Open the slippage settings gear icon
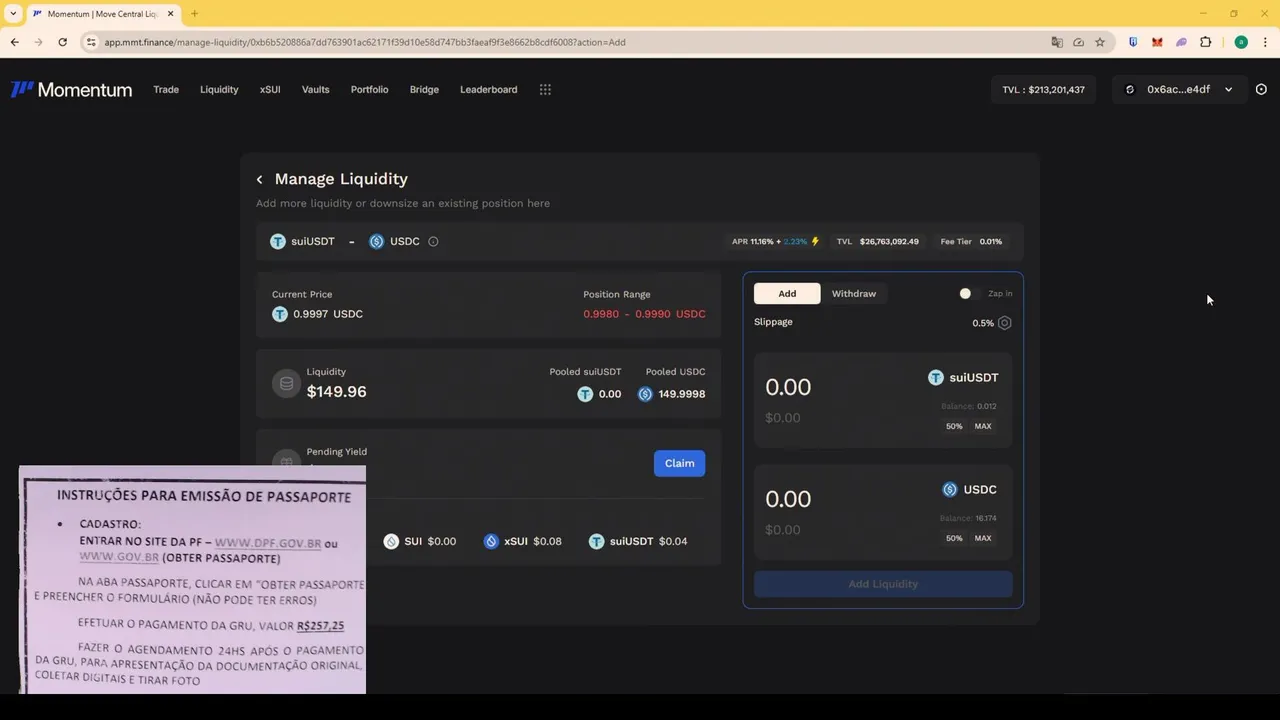Screen dimensions: 1280x720 [x=1005, y=323]
